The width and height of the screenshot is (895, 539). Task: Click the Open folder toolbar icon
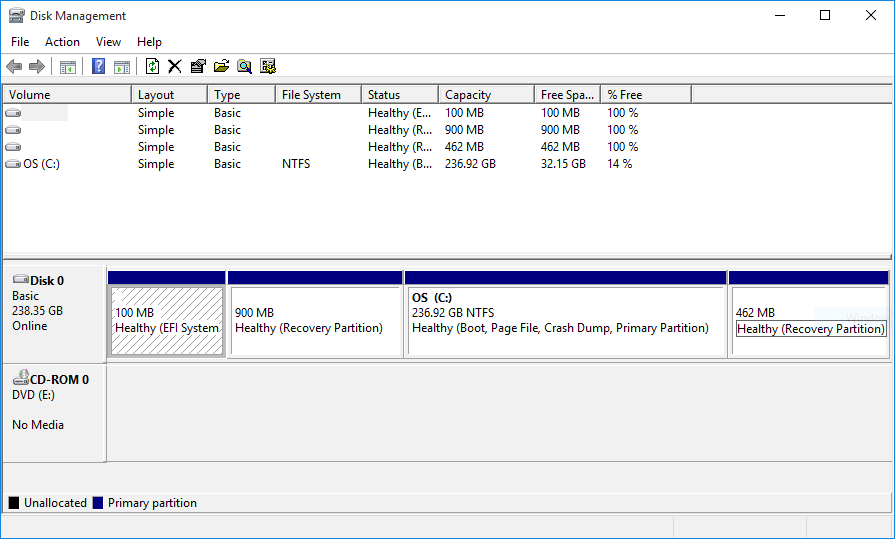(x=221, y=67)
